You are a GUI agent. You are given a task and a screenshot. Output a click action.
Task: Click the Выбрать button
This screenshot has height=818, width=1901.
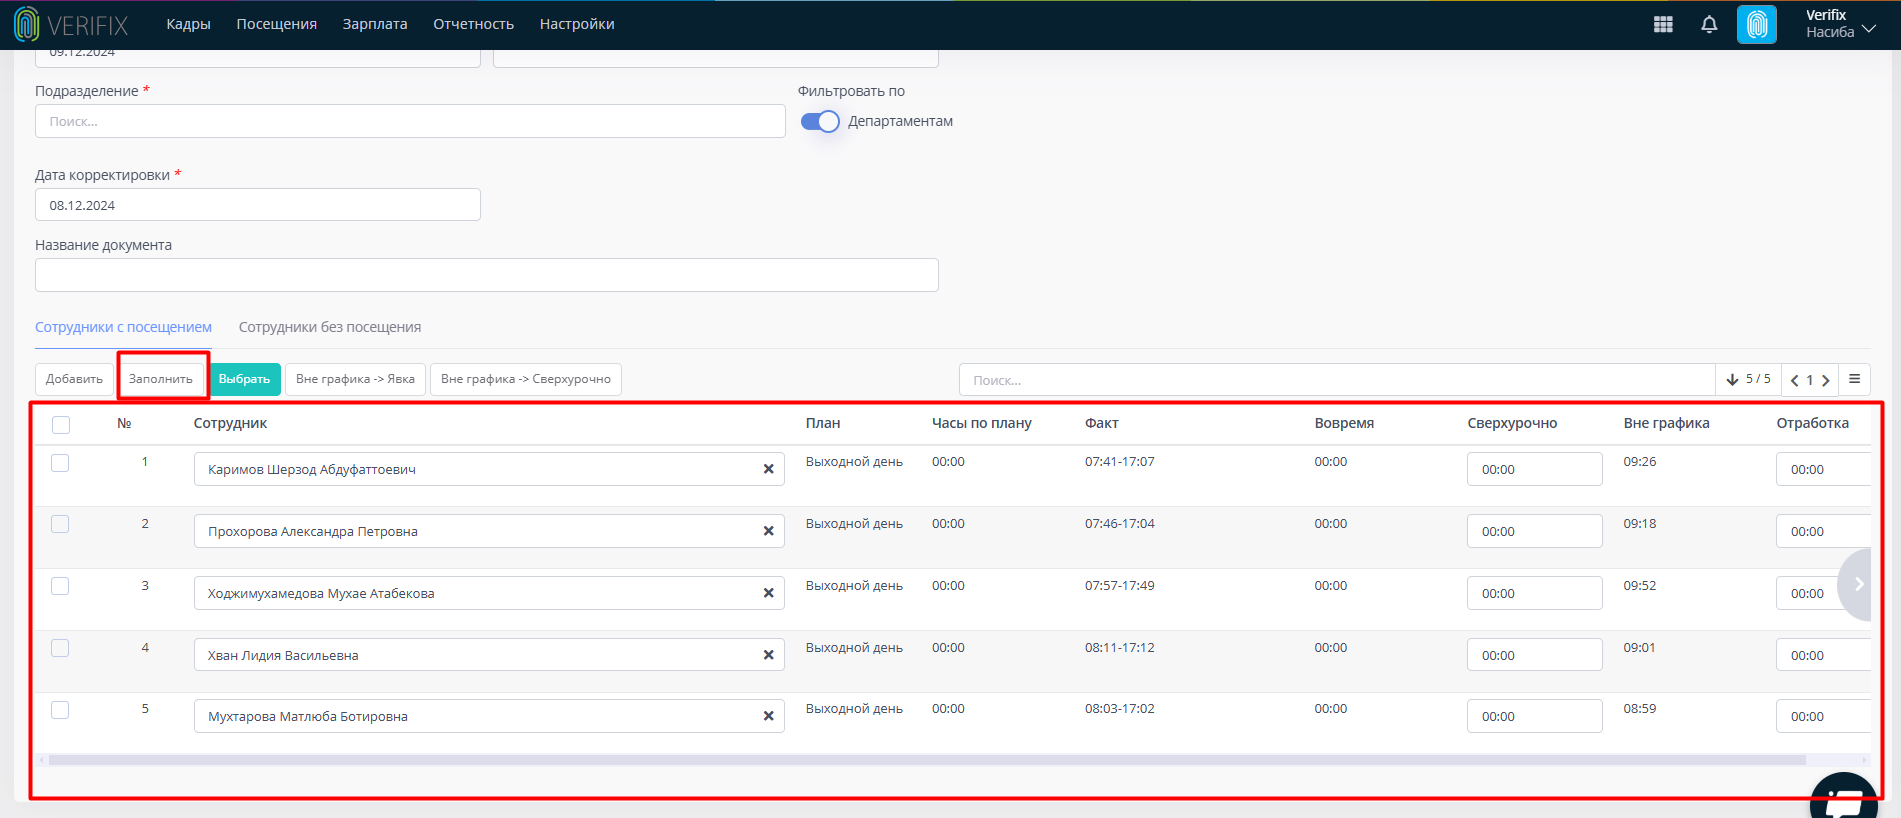click(244, 379)
